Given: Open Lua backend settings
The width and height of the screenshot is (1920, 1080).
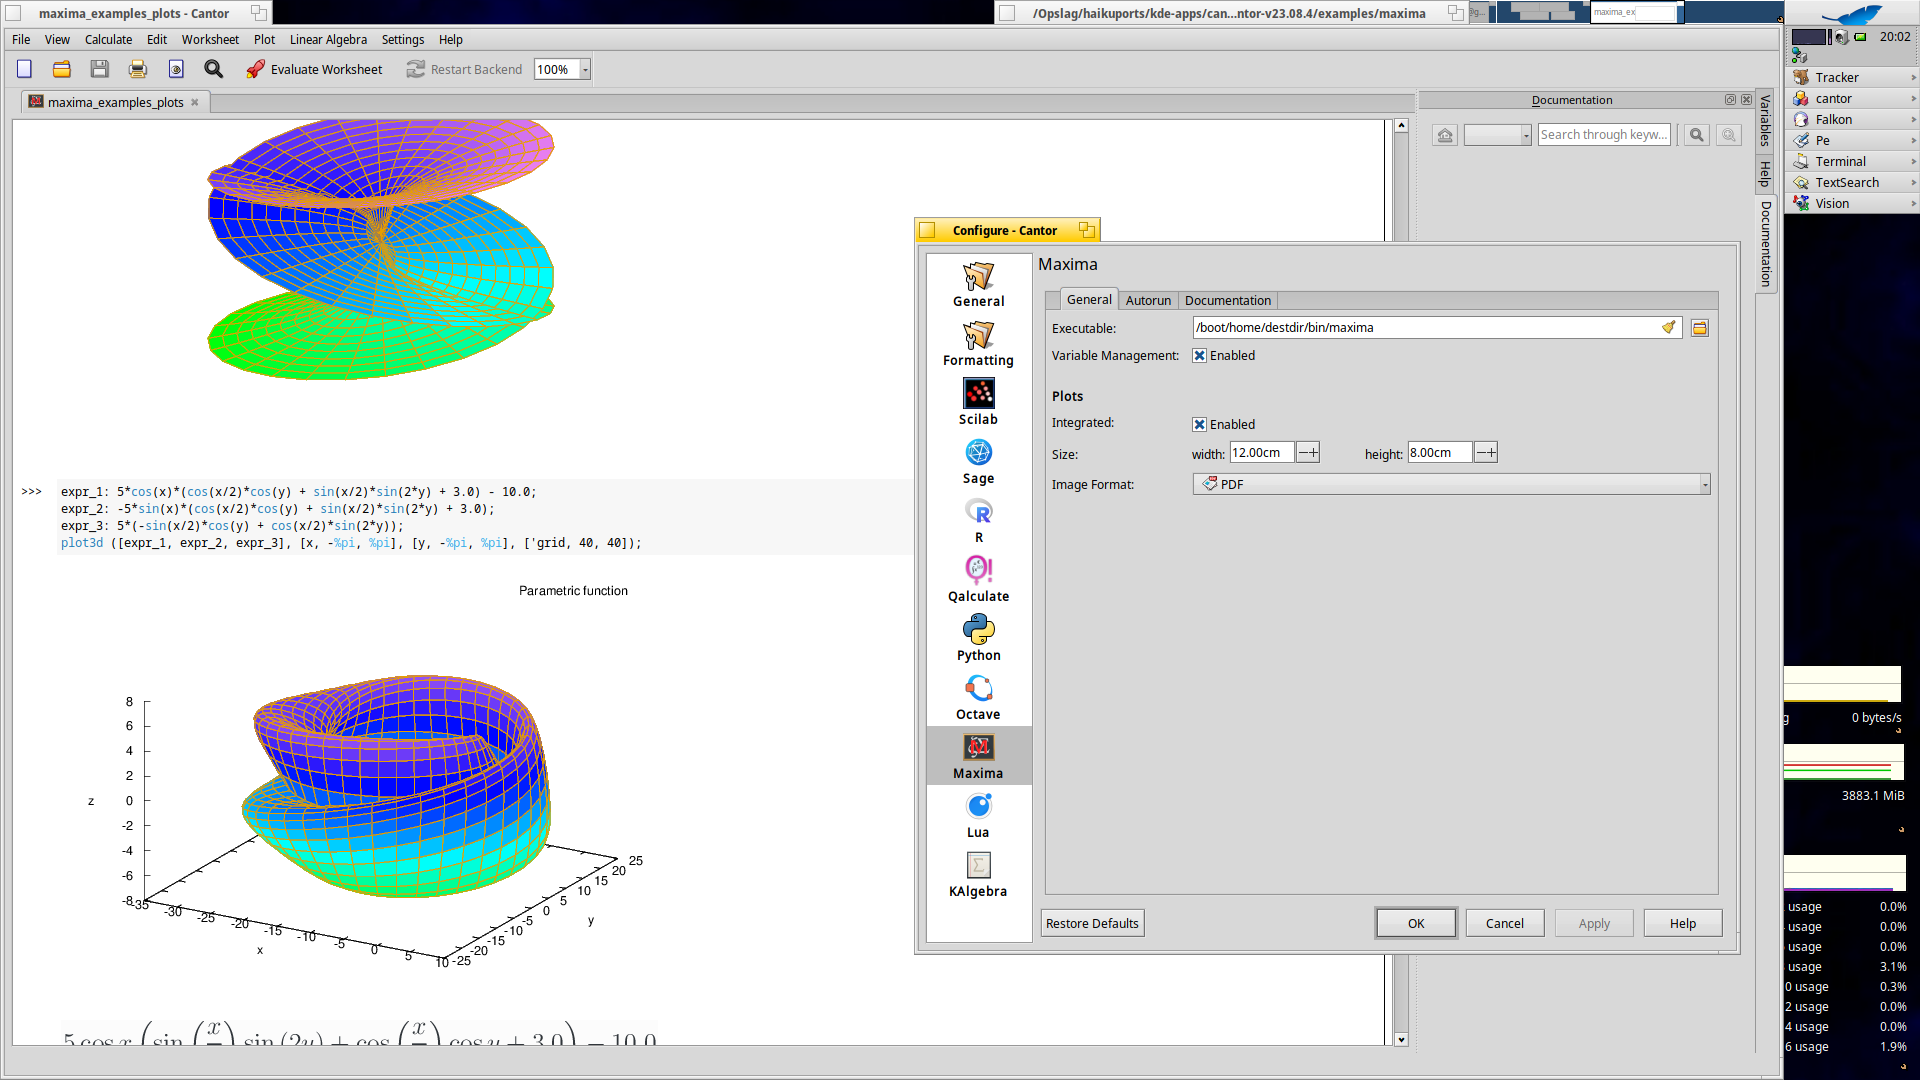Looking at the screenshot, I should tap(978, 816).
